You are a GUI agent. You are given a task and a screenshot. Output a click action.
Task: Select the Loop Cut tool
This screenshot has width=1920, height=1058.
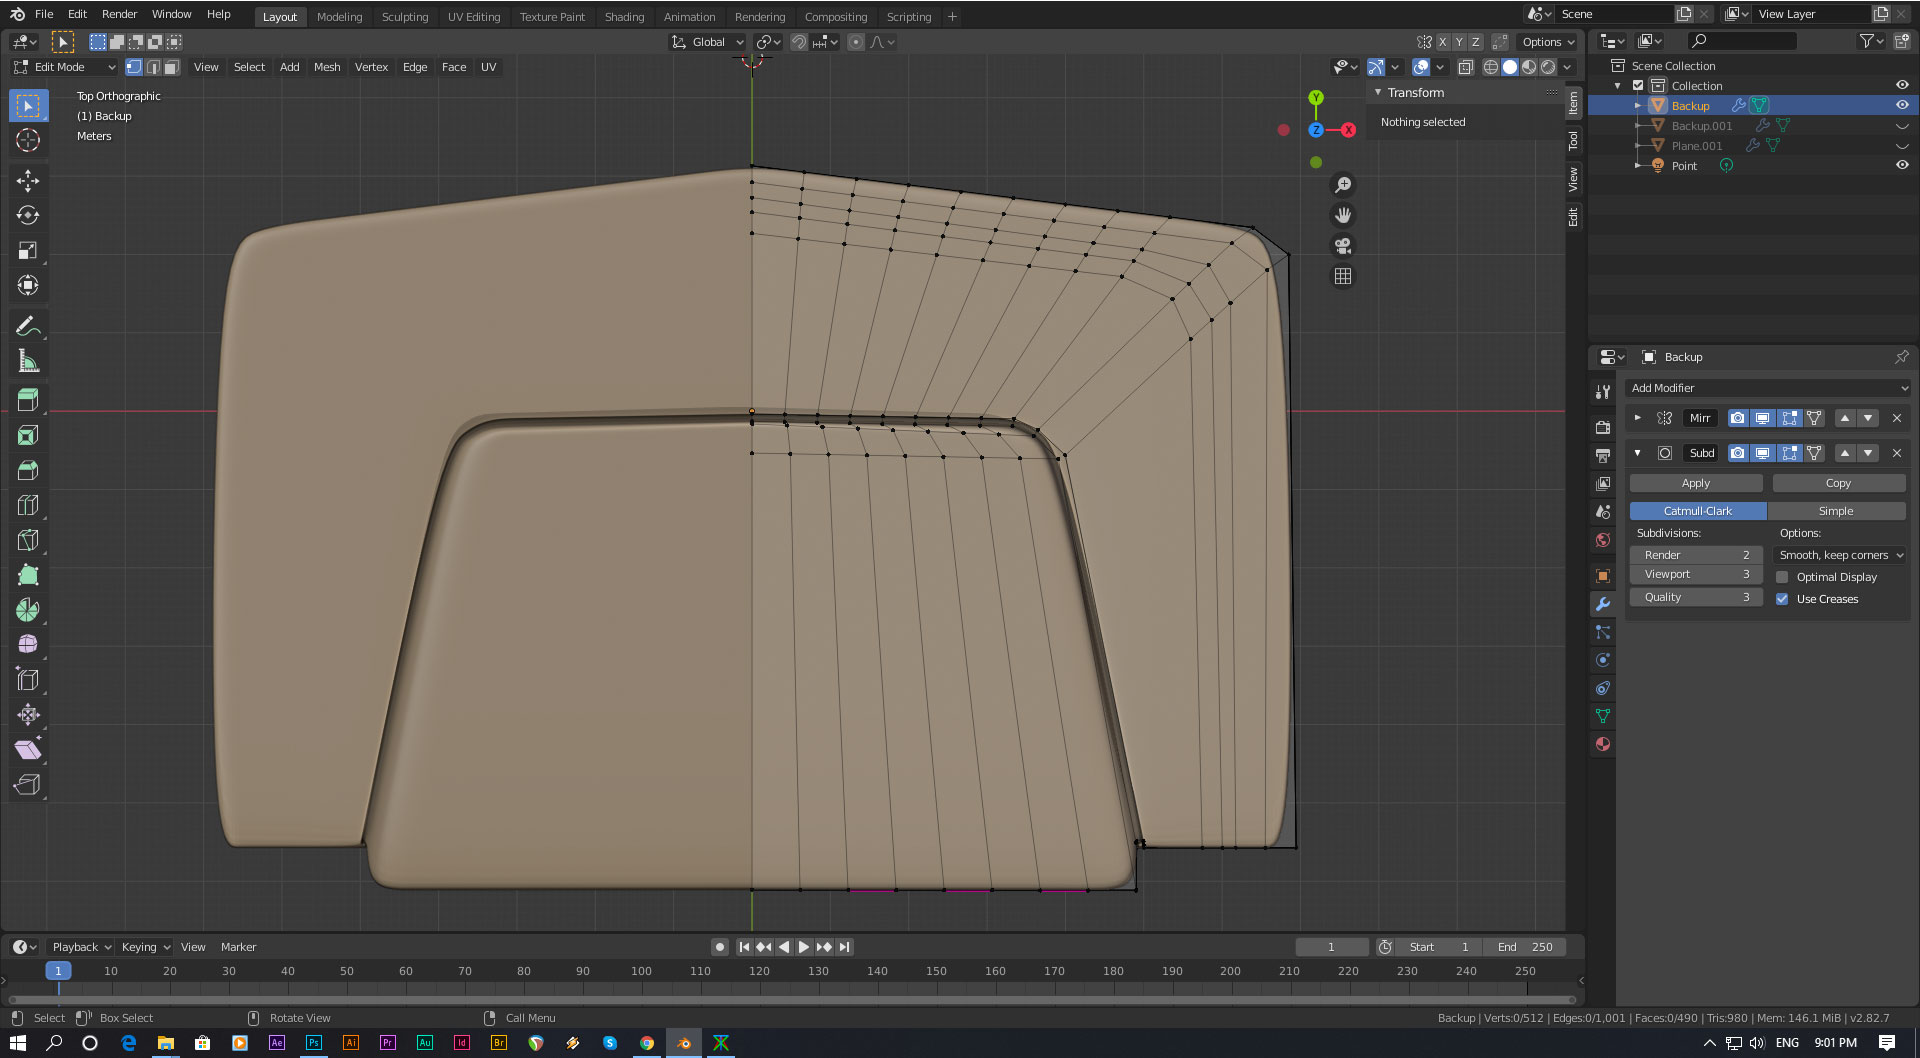coord(28,505)
